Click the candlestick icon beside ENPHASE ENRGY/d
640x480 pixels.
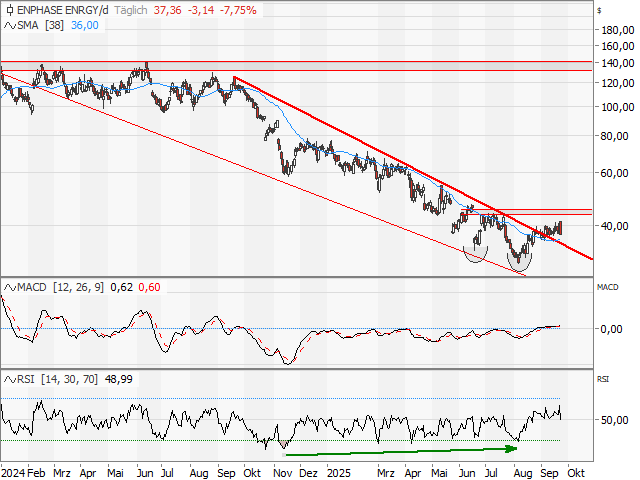click(x=9, y=10)
